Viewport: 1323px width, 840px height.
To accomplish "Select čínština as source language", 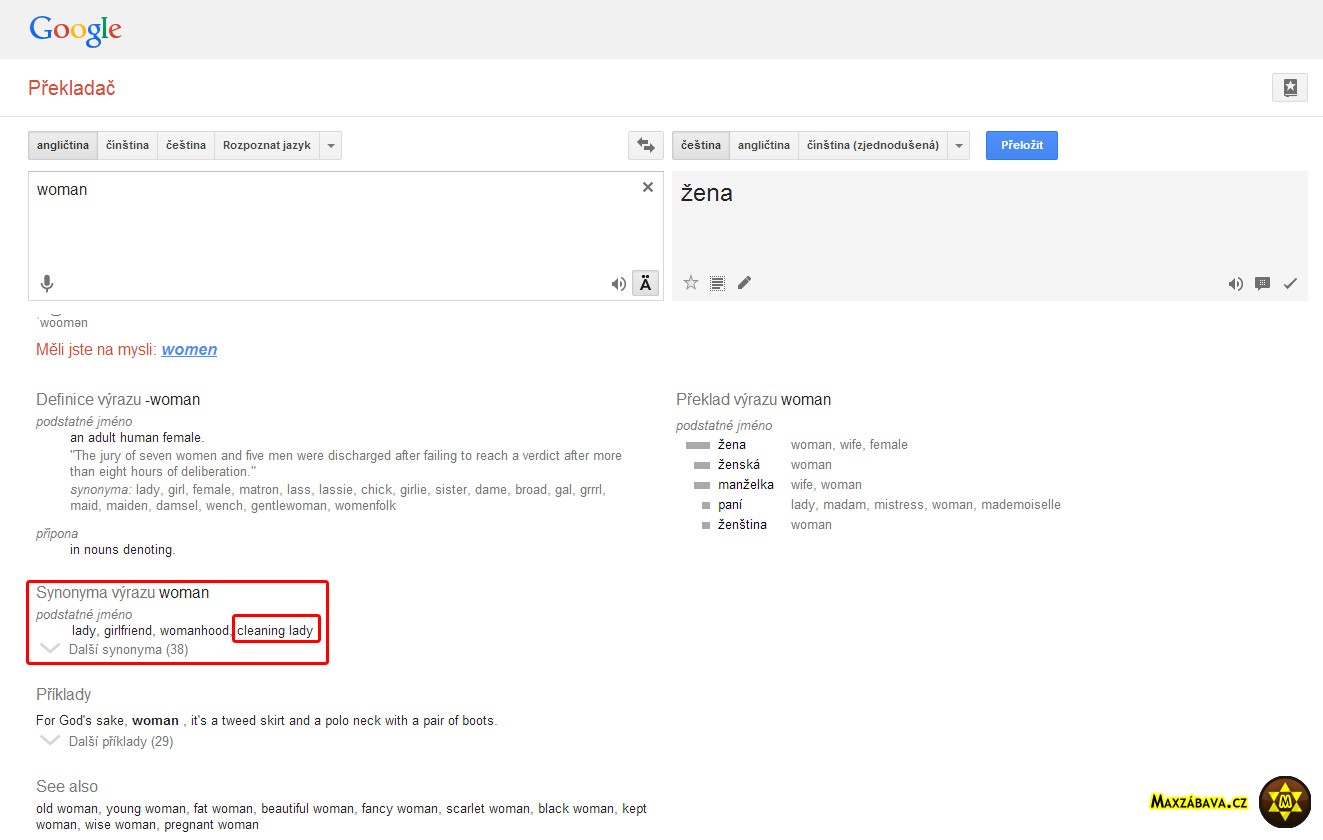I will point(127,145).
